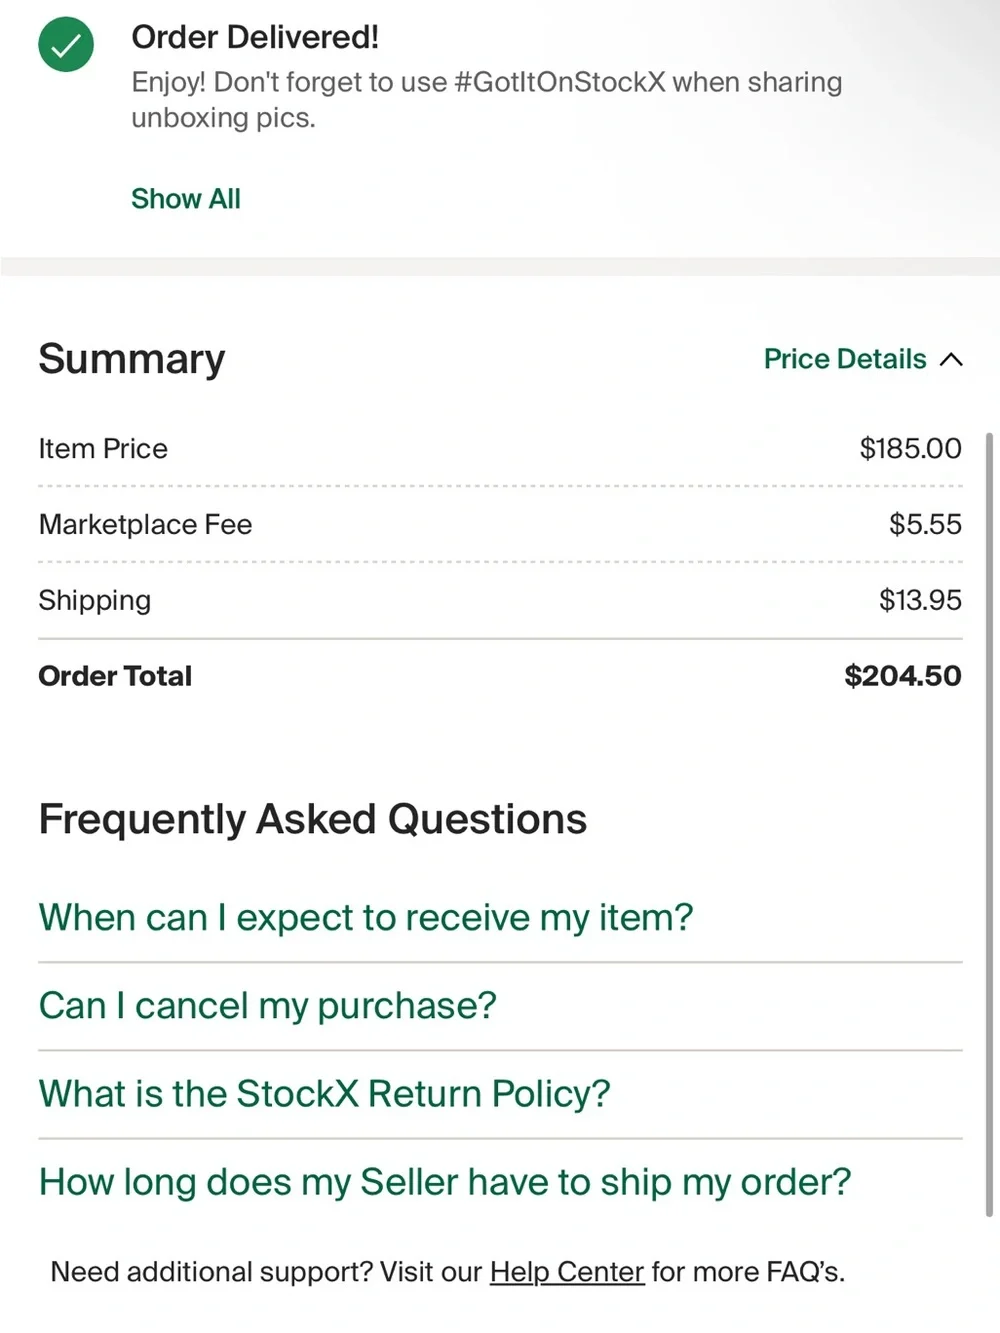The width and height of the screenshot is (1000, 1333).
Task: Click the $13.95 shipping amount
Action: pos(921,600)
